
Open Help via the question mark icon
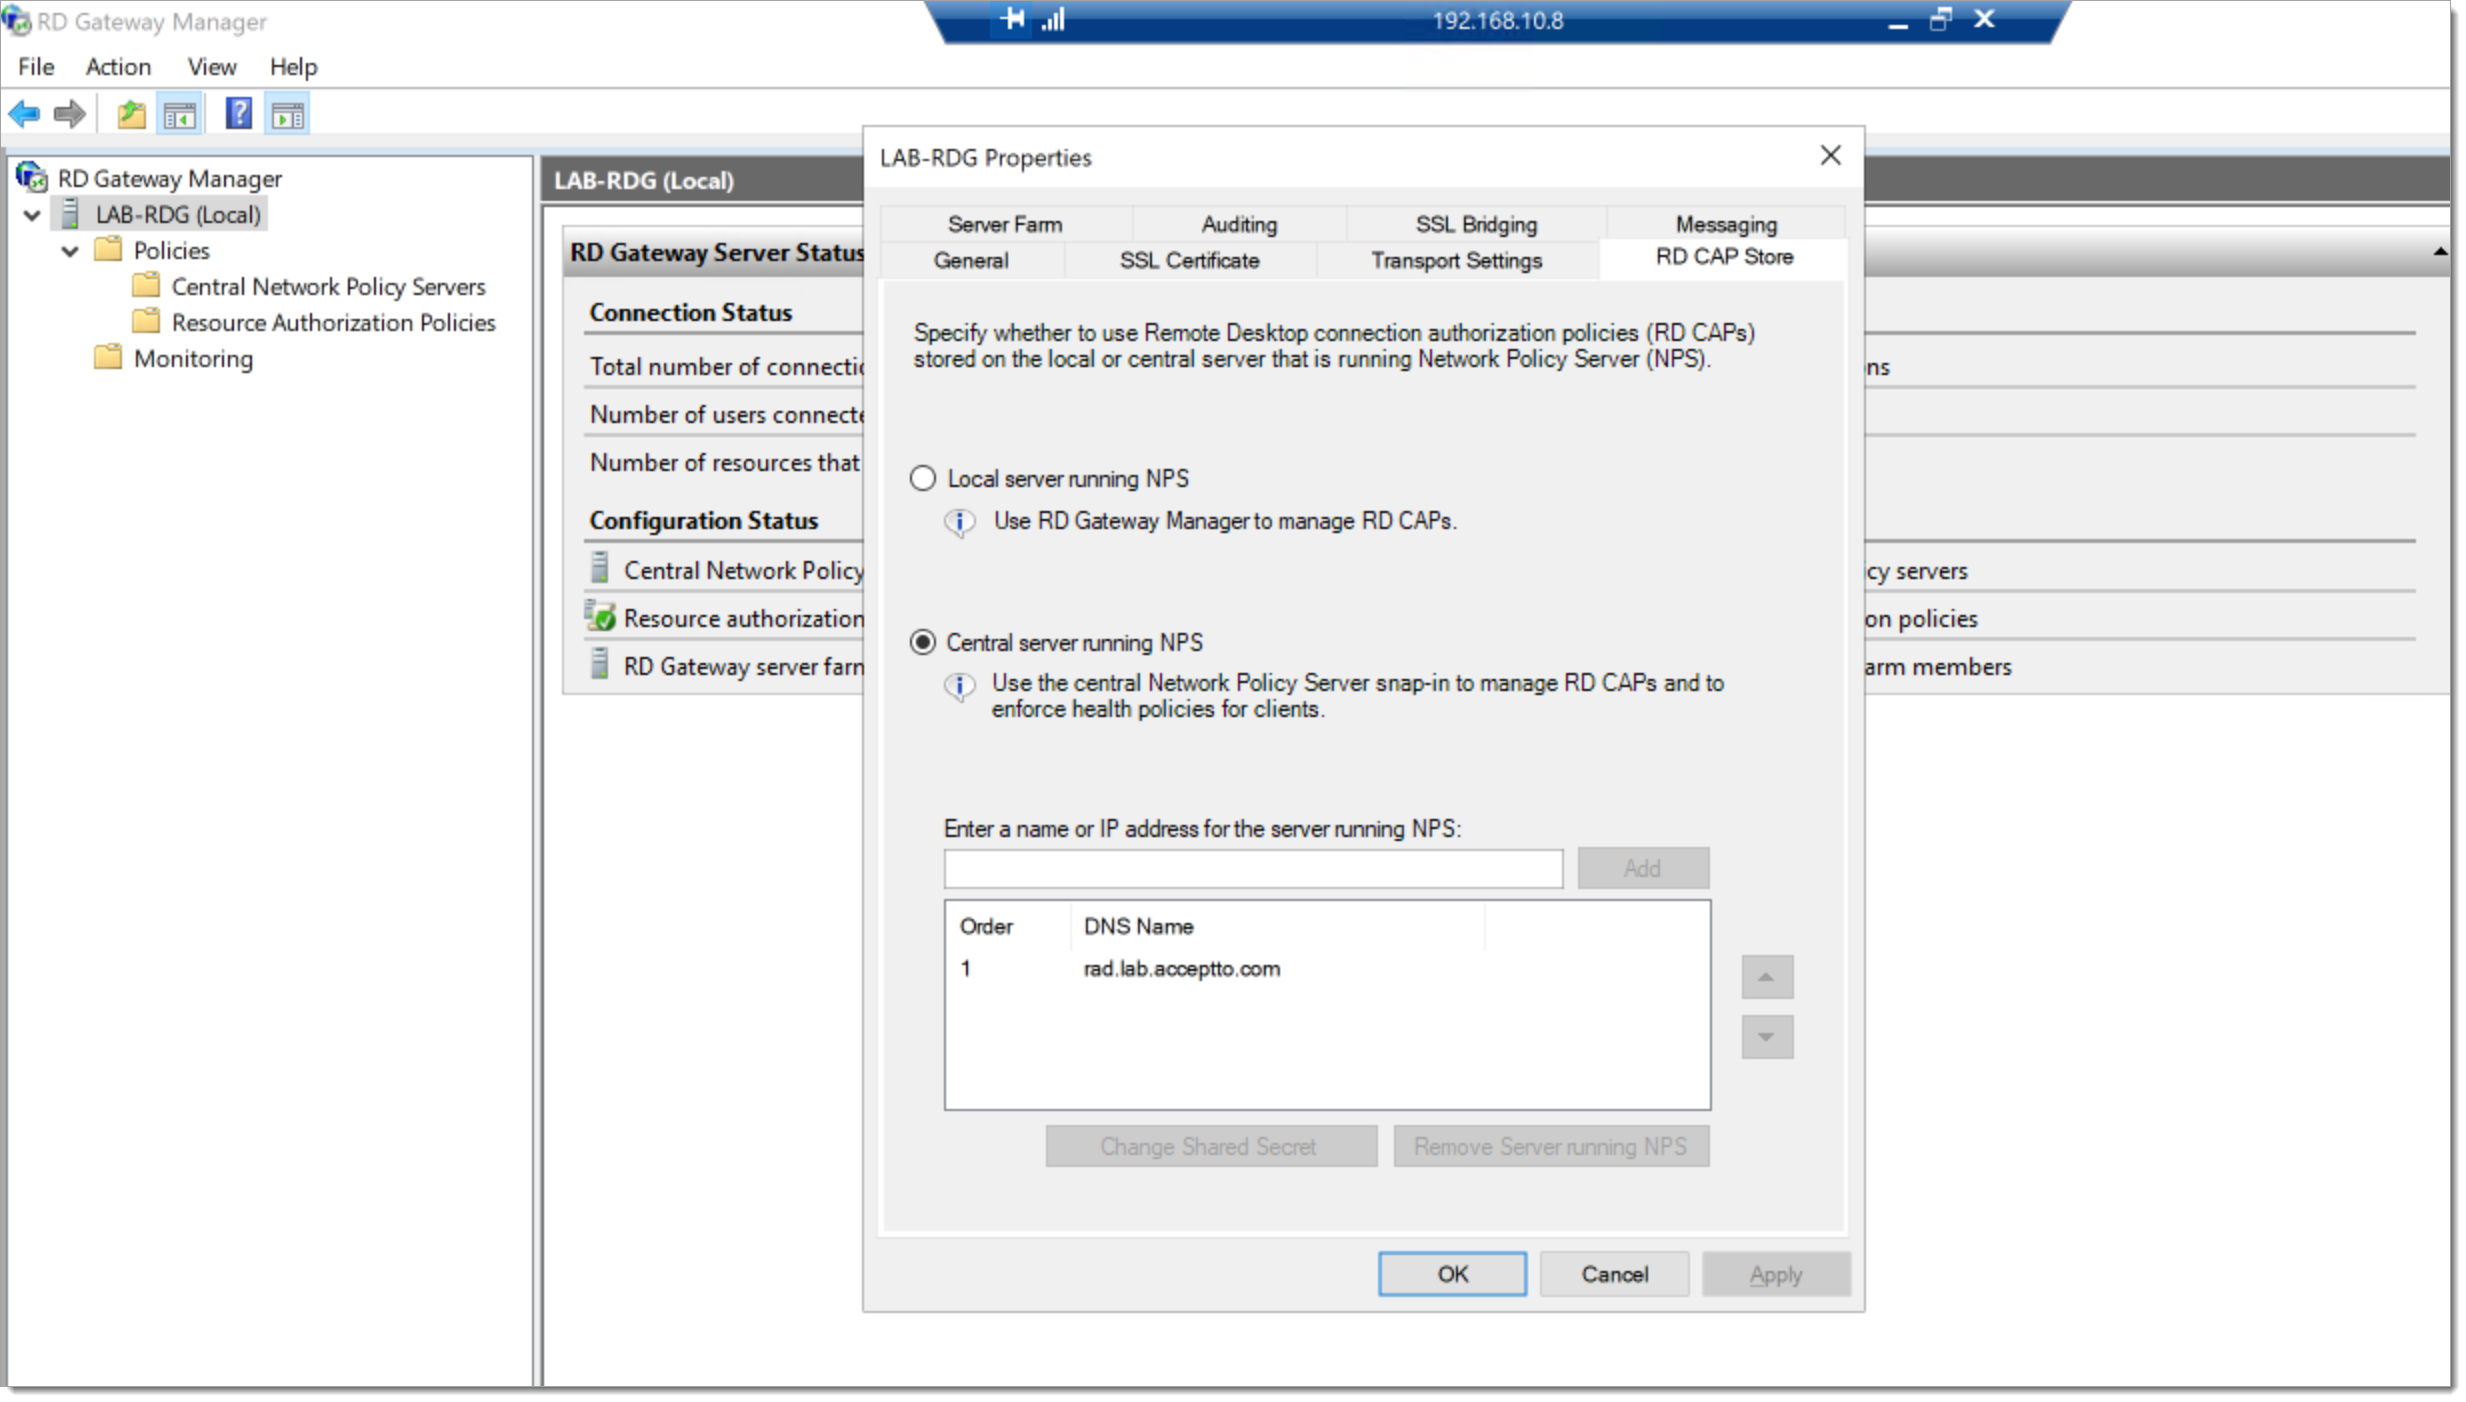pyautogui.click(x=239, y=113)
